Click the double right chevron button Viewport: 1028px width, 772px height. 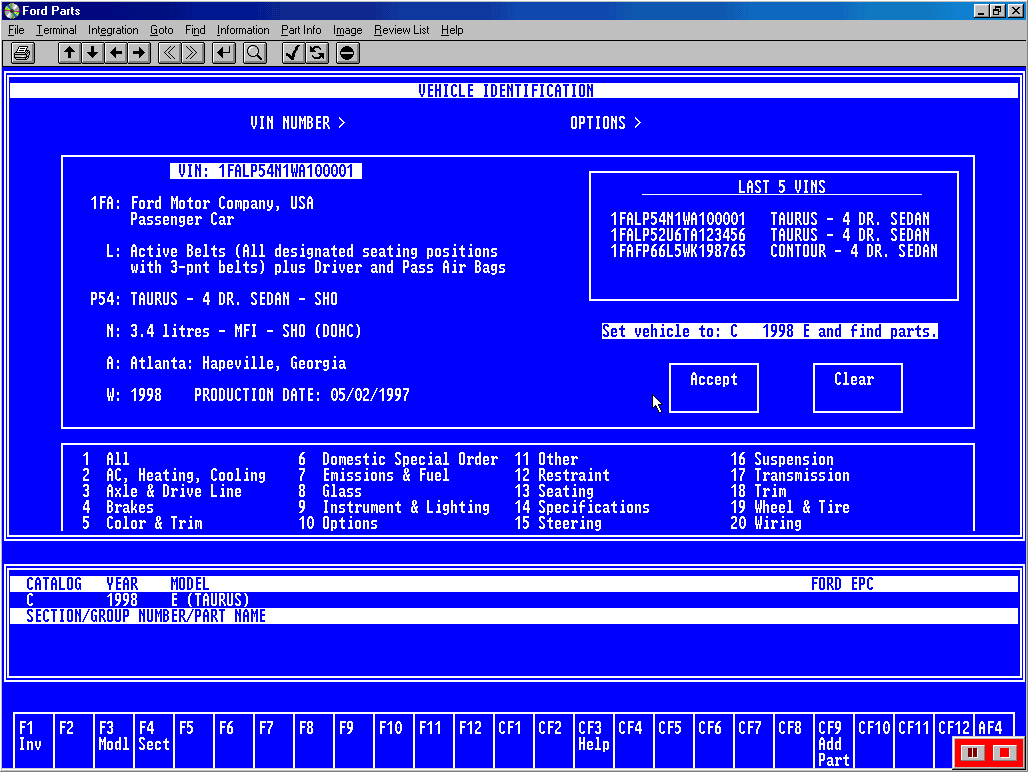point(192,53)
